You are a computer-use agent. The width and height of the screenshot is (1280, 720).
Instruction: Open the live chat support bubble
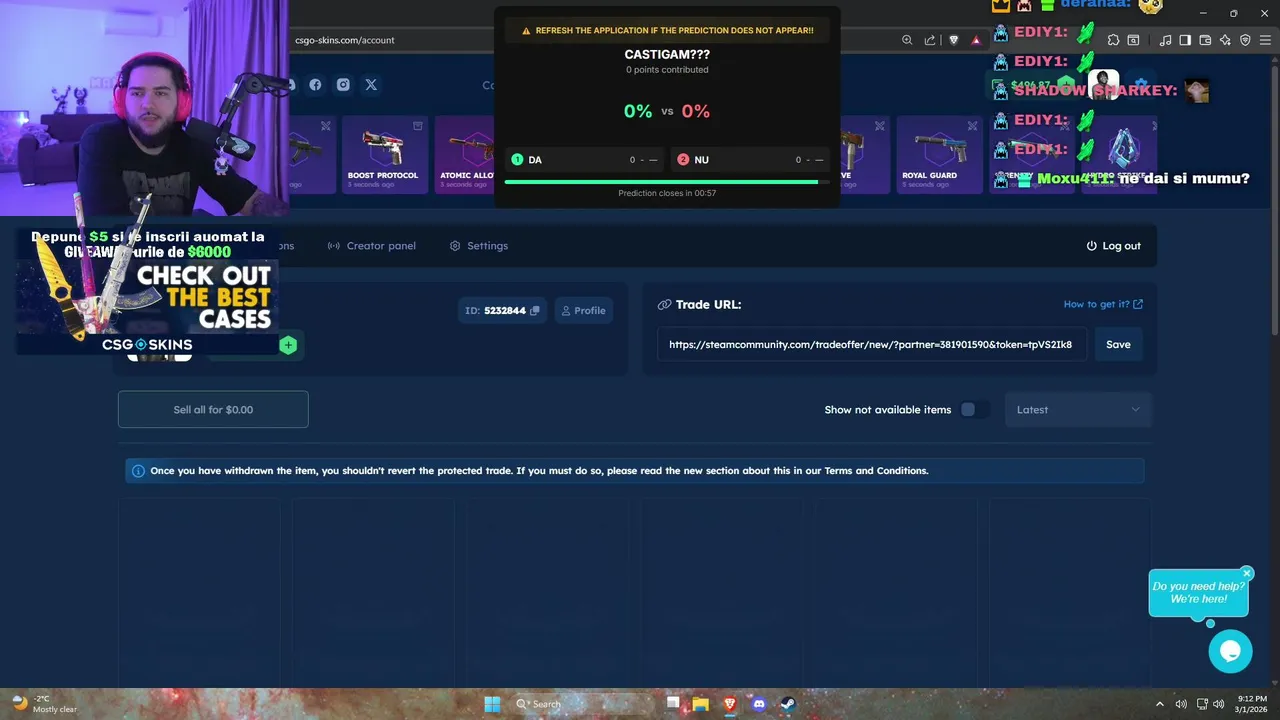(x=1230, y=652)
